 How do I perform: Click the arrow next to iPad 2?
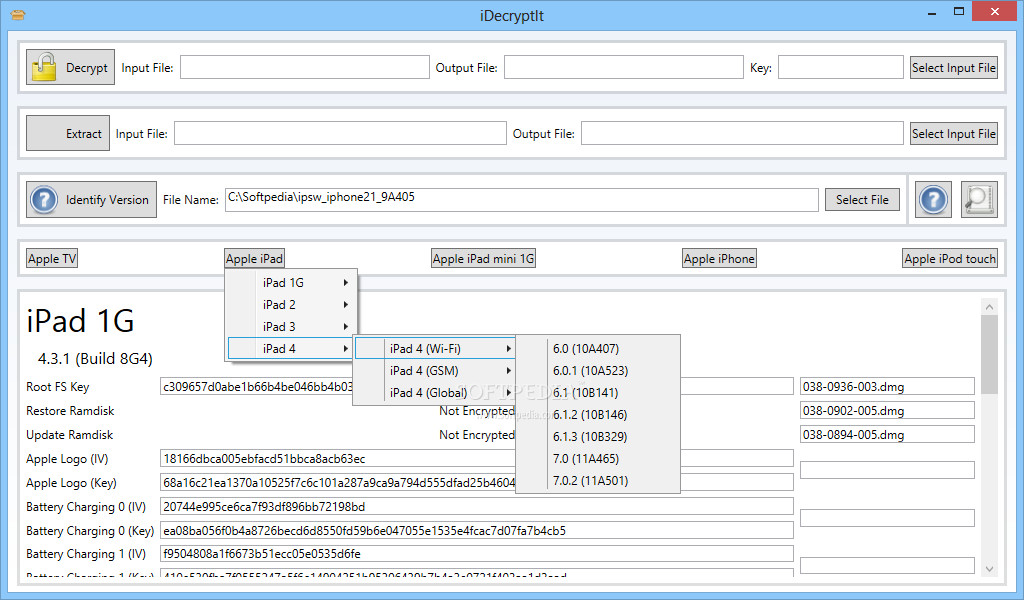pos(345,305)
